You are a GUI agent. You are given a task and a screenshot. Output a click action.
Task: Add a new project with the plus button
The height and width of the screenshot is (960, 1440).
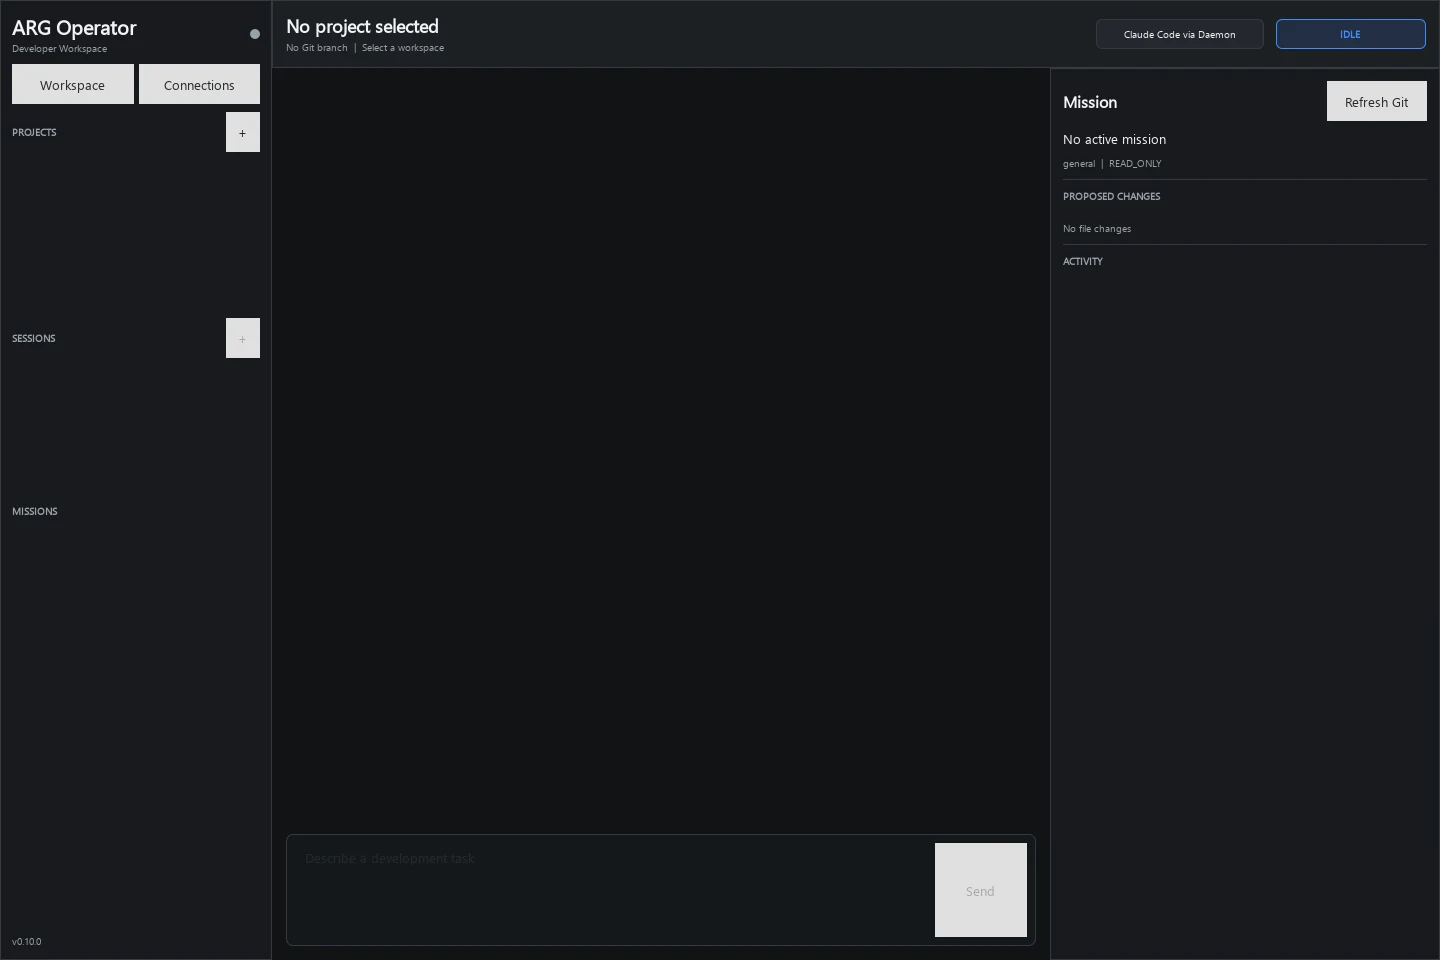[243, 132]
